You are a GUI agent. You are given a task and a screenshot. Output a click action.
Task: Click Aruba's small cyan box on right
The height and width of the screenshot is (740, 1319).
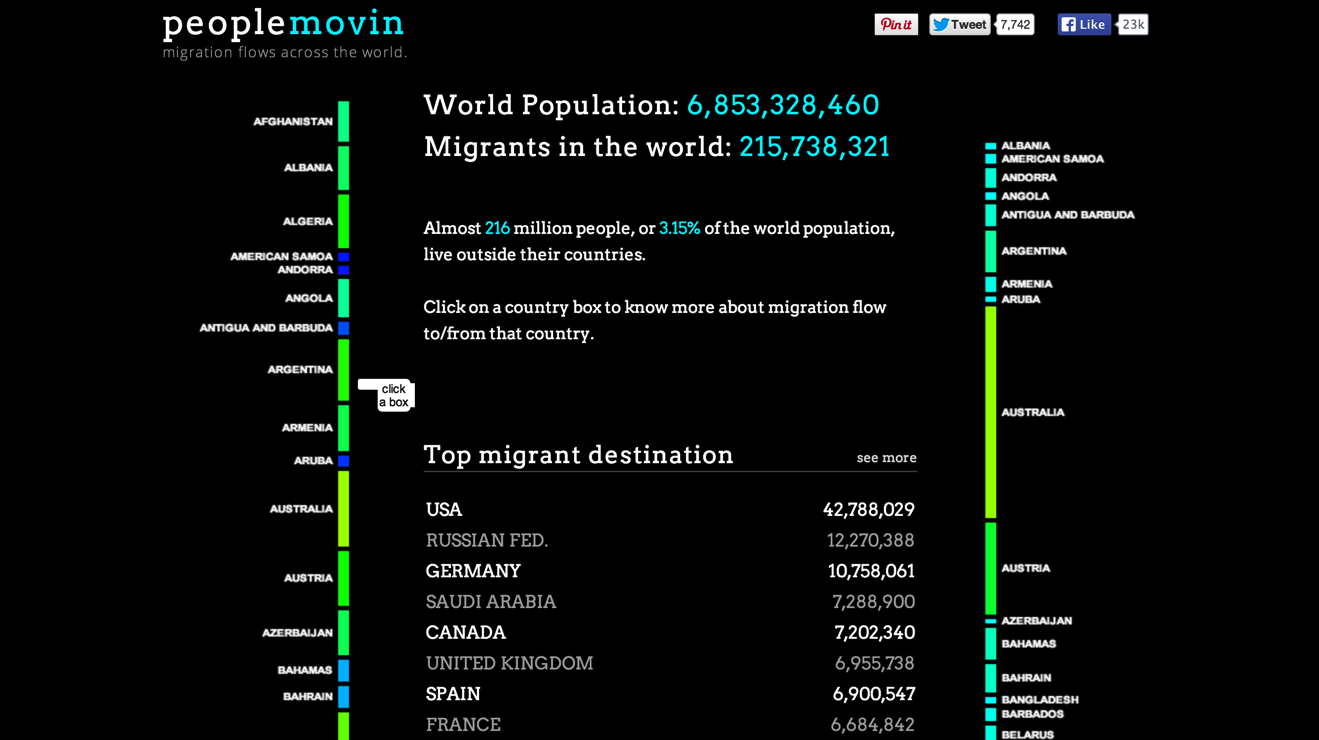(x=991, y=300)
